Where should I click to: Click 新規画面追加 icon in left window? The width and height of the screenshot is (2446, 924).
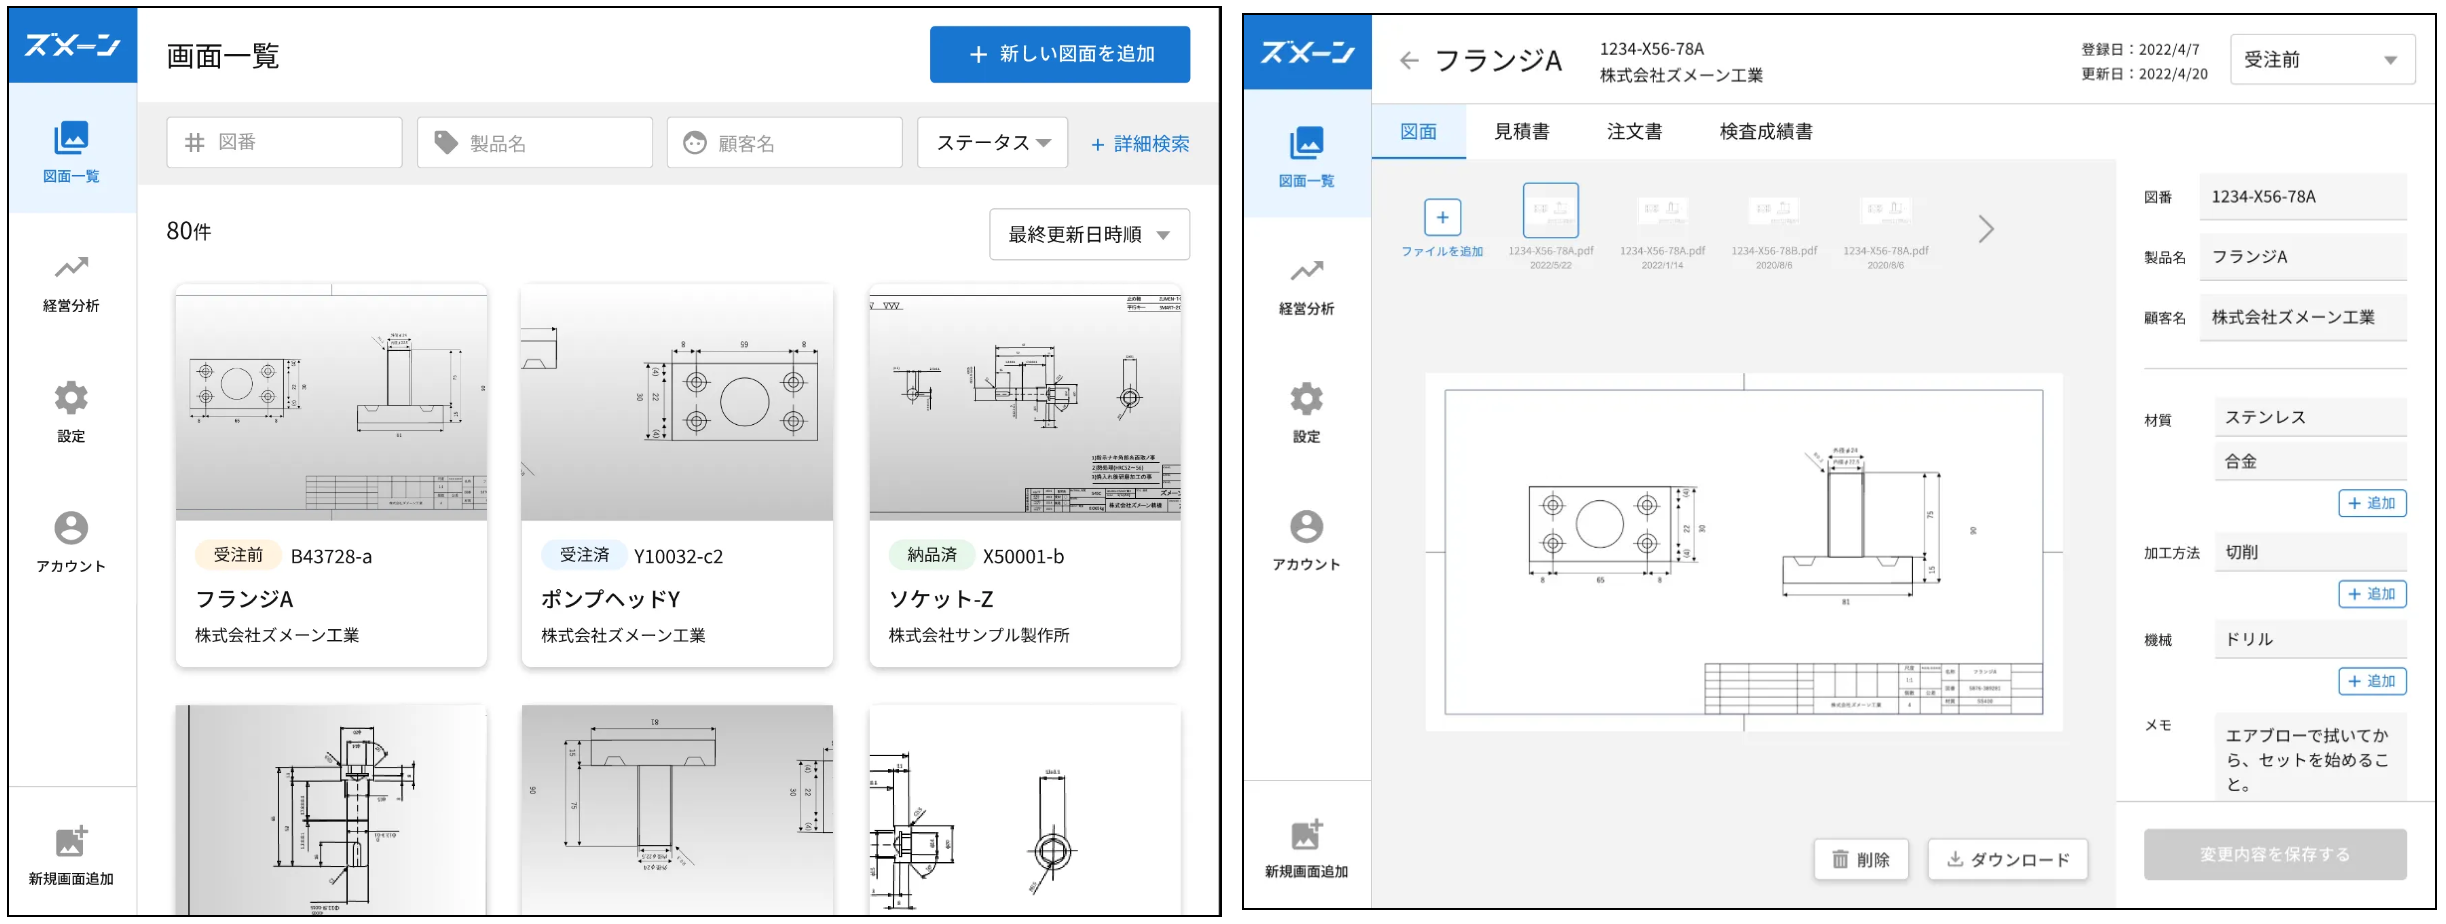71,841
